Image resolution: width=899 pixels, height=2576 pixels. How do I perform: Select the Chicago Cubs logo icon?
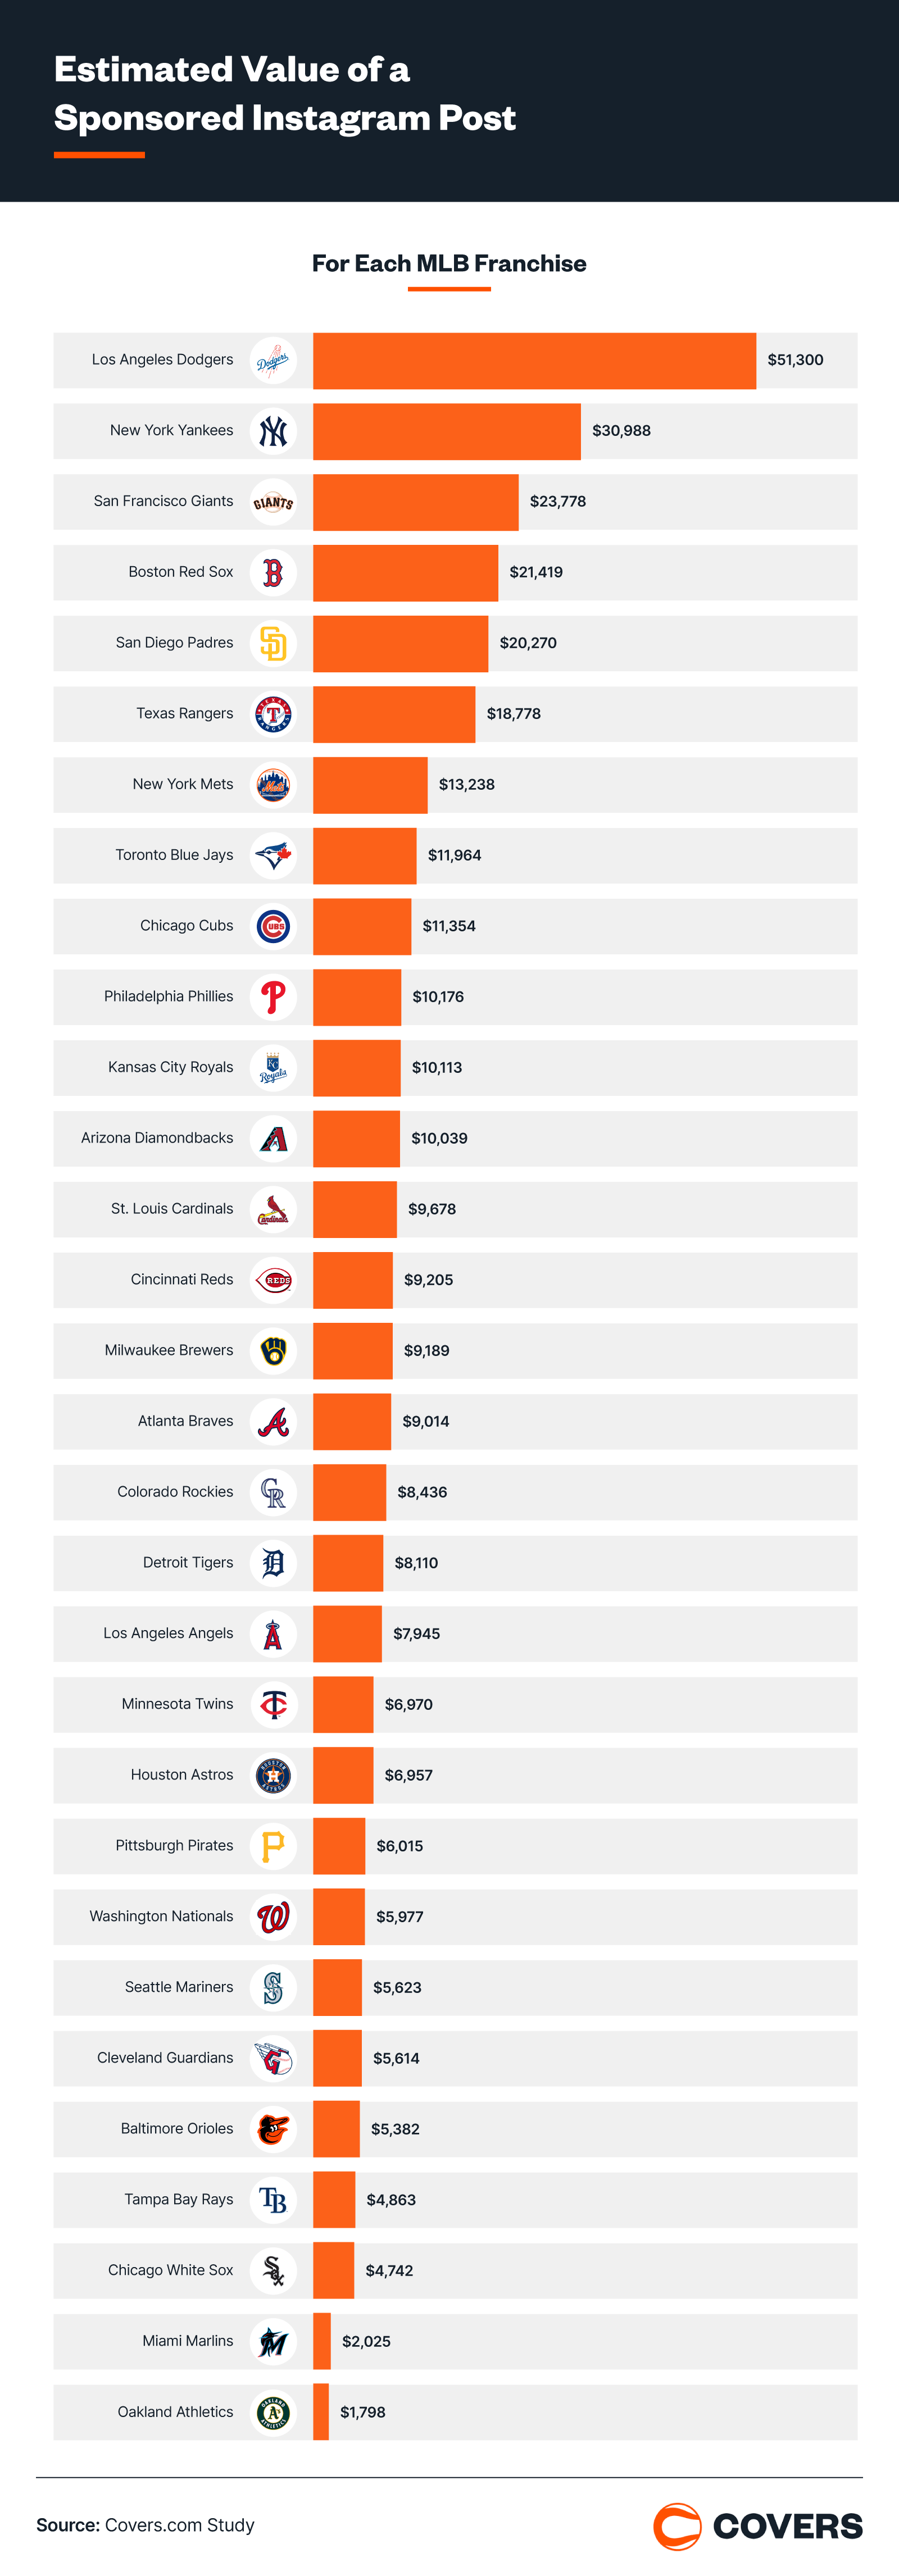273,926
